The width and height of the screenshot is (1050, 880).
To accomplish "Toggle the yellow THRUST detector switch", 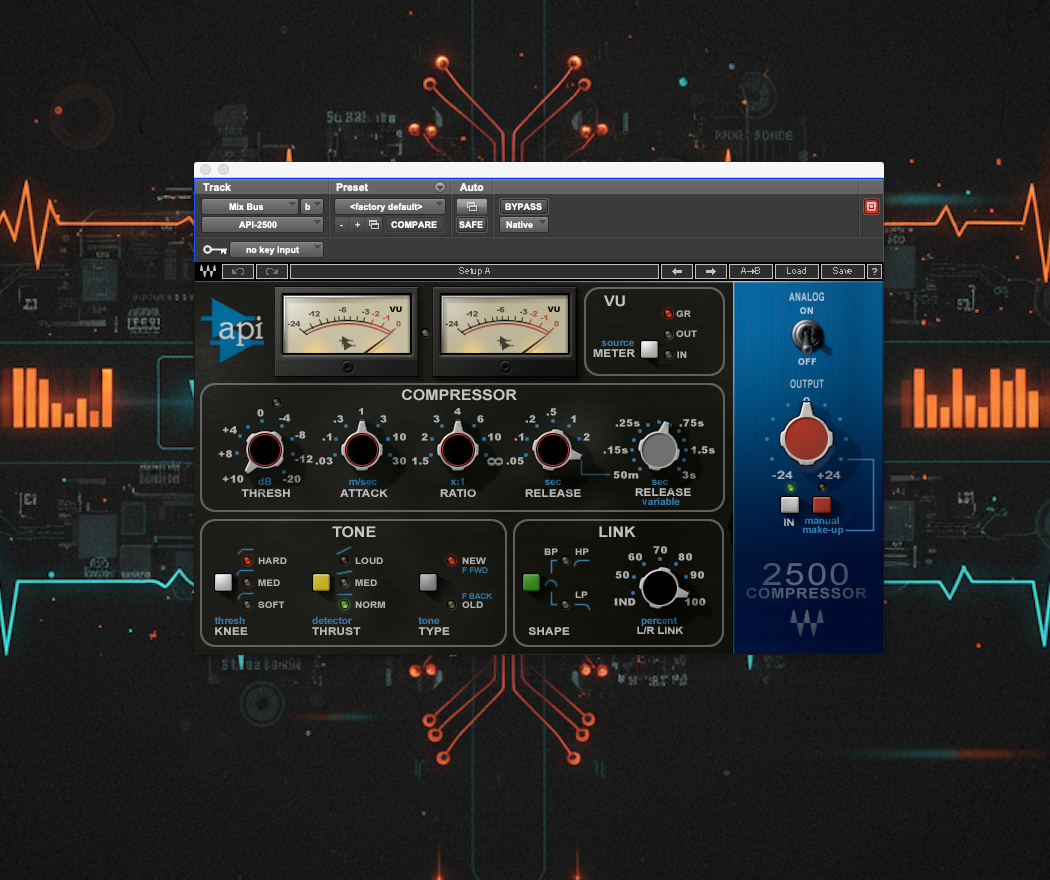I will (320, 582).
